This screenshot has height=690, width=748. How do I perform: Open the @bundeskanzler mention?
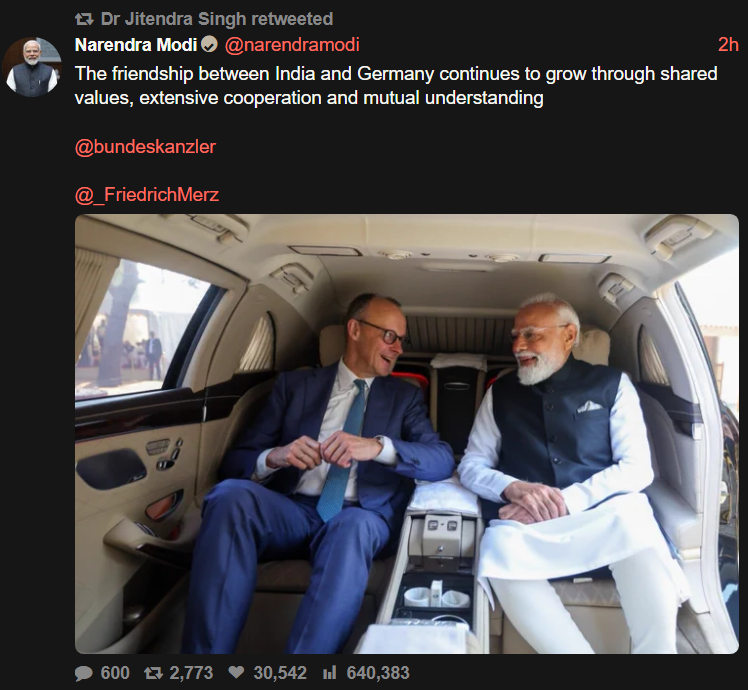[x=145, y=147]
